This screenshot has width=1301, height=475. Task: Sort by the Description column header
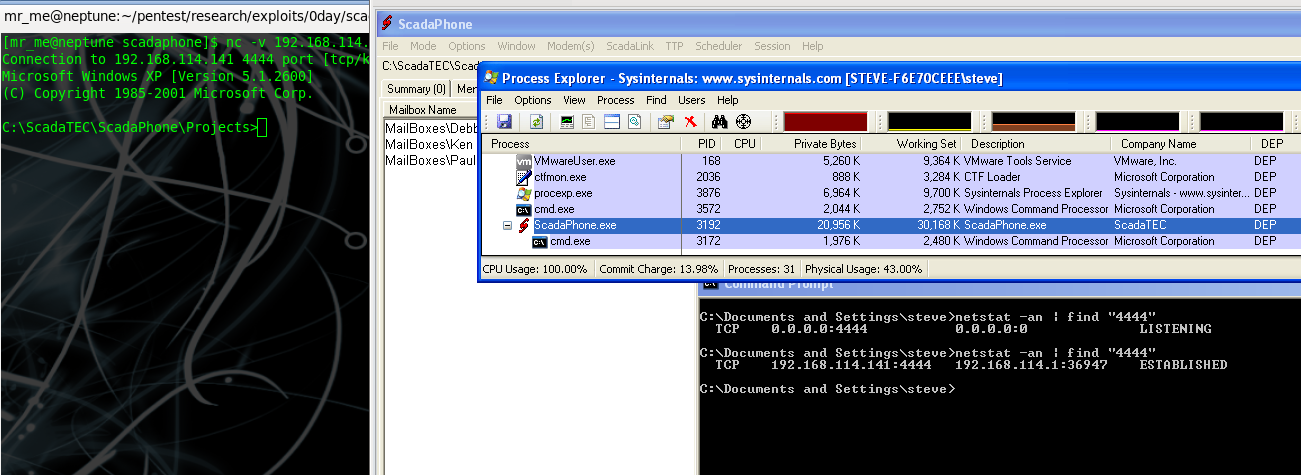point(1037,144)
